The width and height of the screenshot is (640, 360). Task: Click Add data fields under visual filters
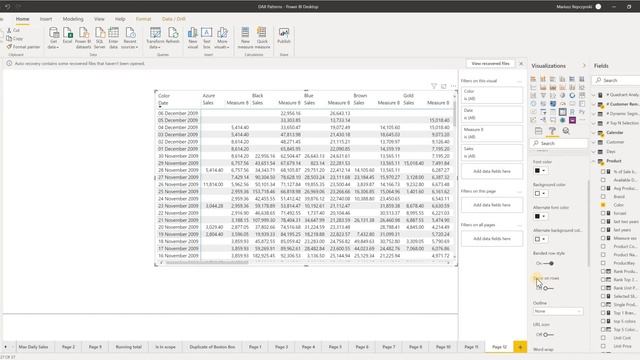click(x=492, y=171)
